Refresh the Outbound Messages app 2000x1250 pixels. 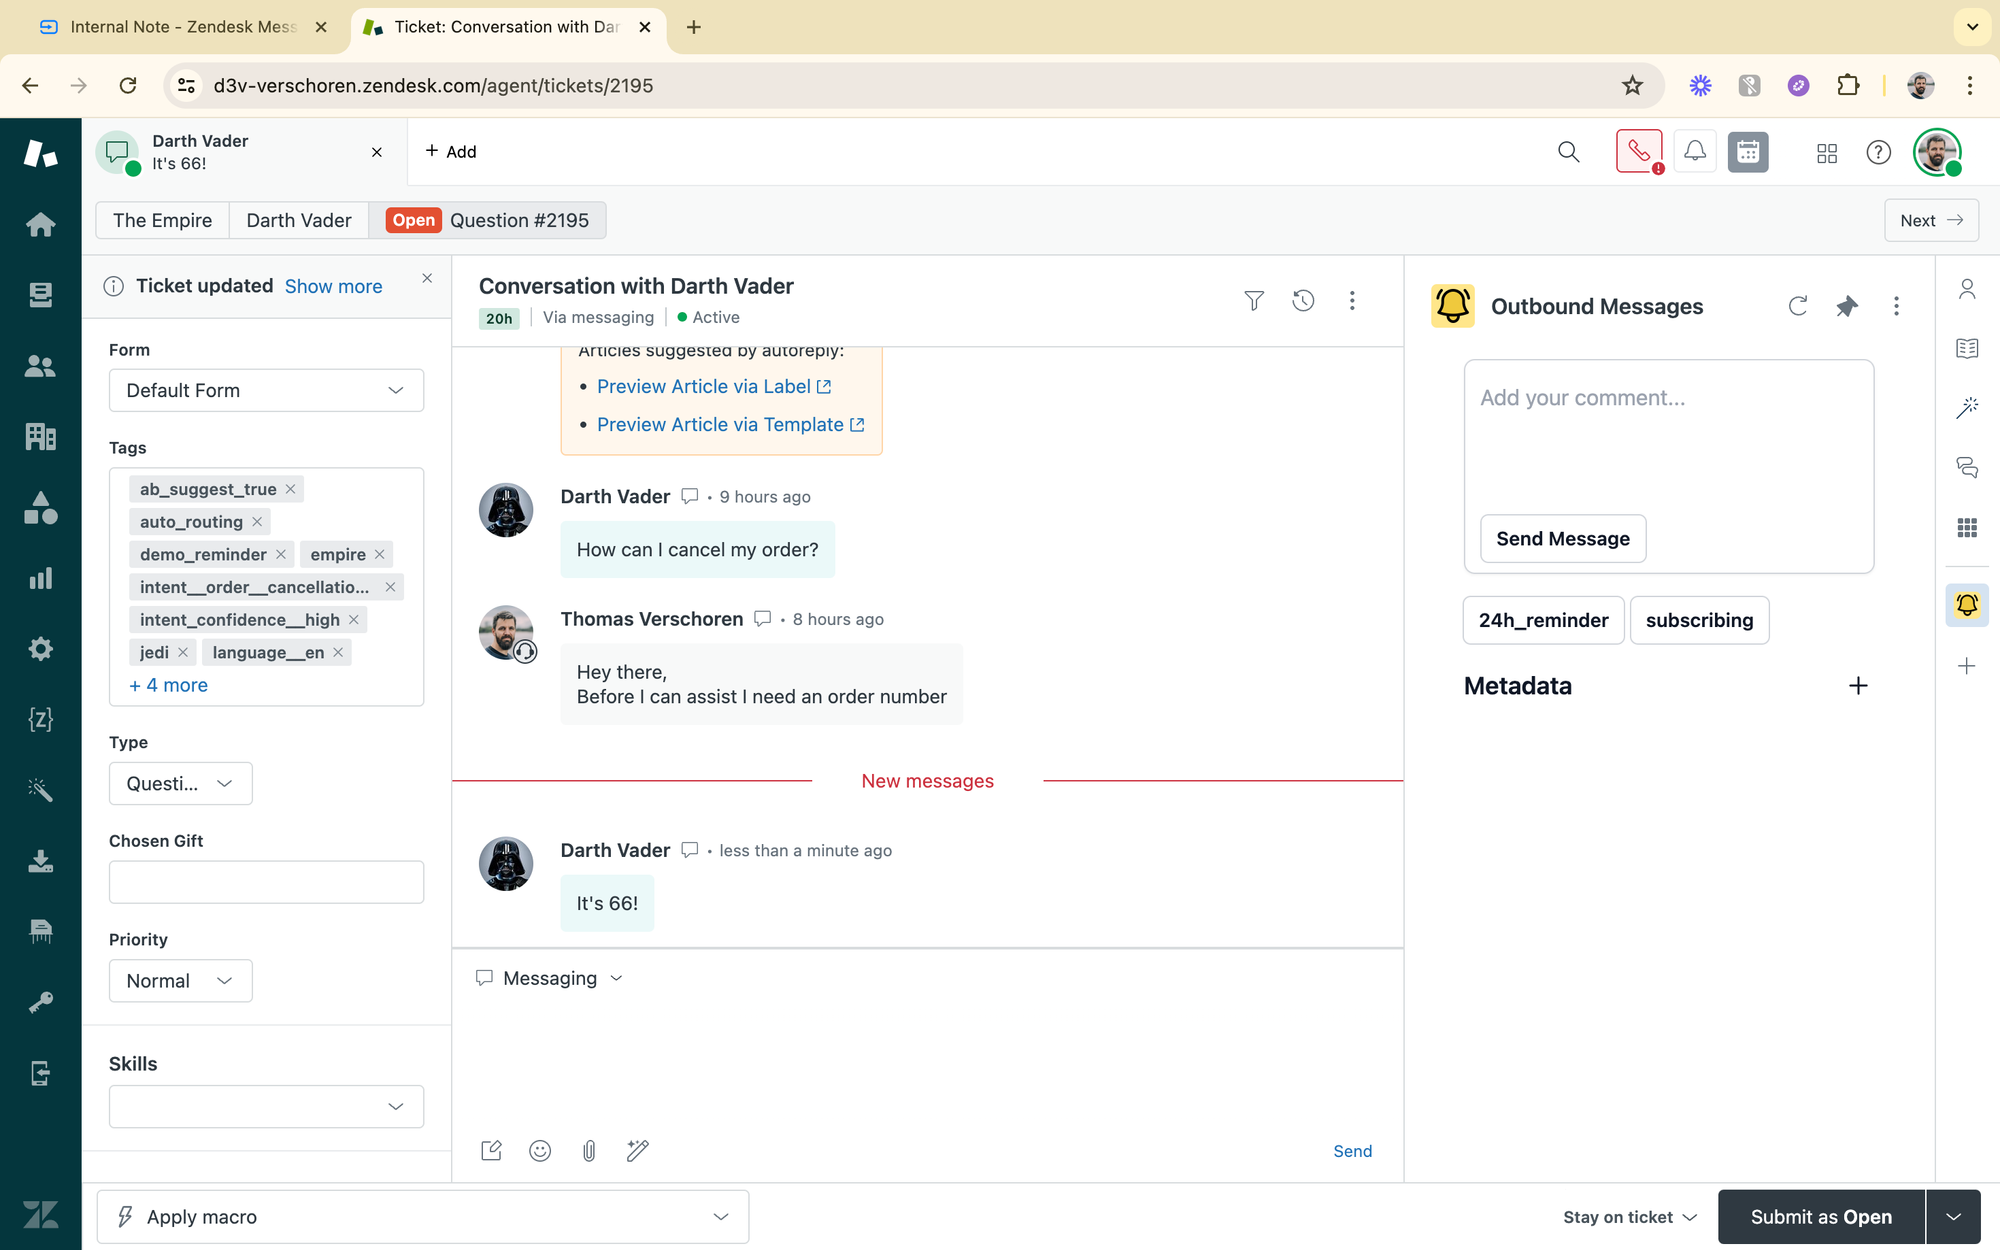(x=1797, y=306)
